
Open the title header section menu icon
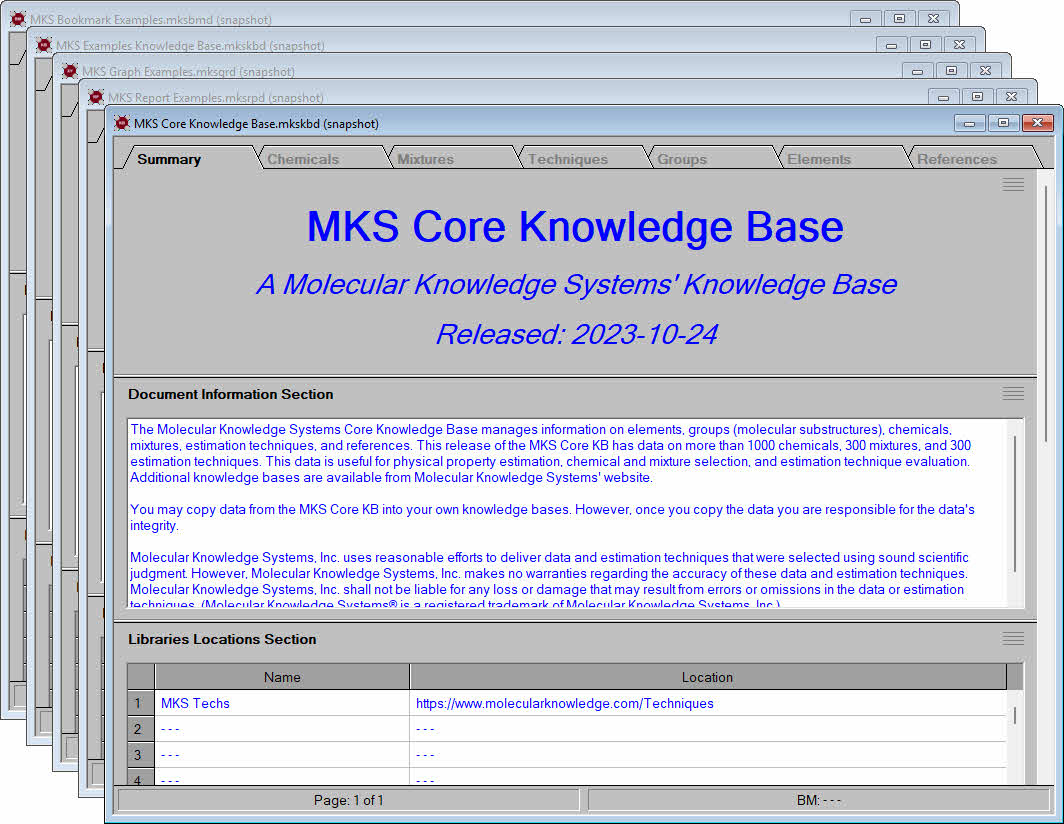pos(1013,184)
